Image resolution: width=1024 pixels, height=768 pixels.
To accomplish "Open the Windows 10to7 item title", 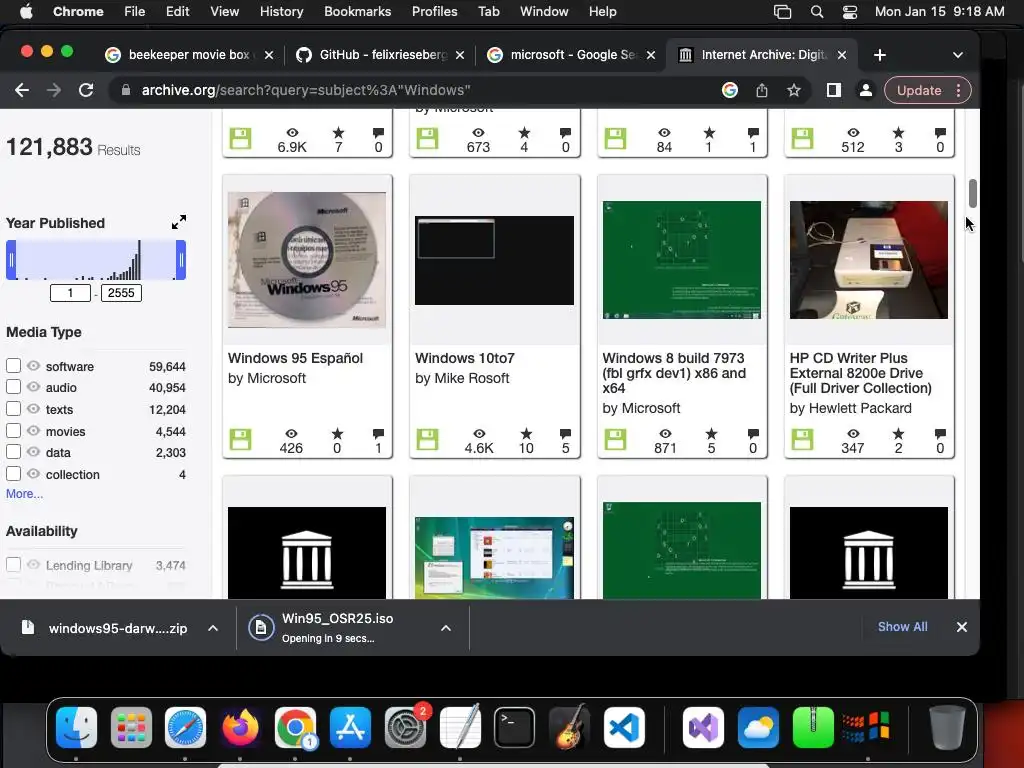I will [x=464, y=358].
